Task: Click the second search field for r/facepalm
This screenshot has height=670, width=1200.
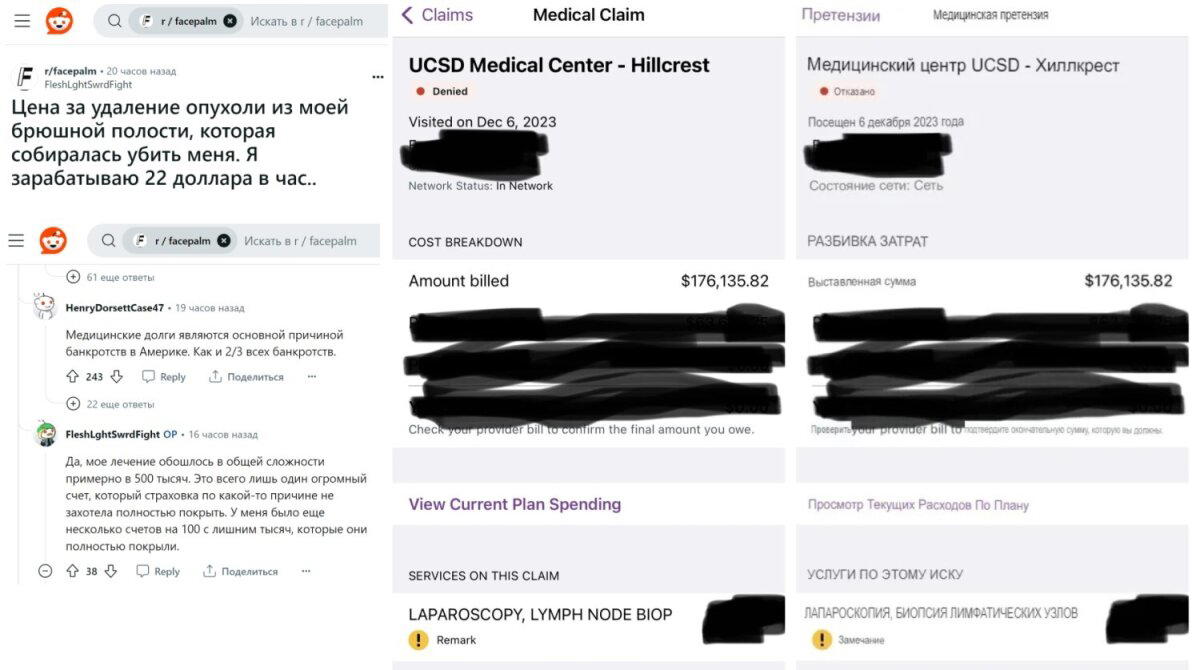Action: click(234, 241)
